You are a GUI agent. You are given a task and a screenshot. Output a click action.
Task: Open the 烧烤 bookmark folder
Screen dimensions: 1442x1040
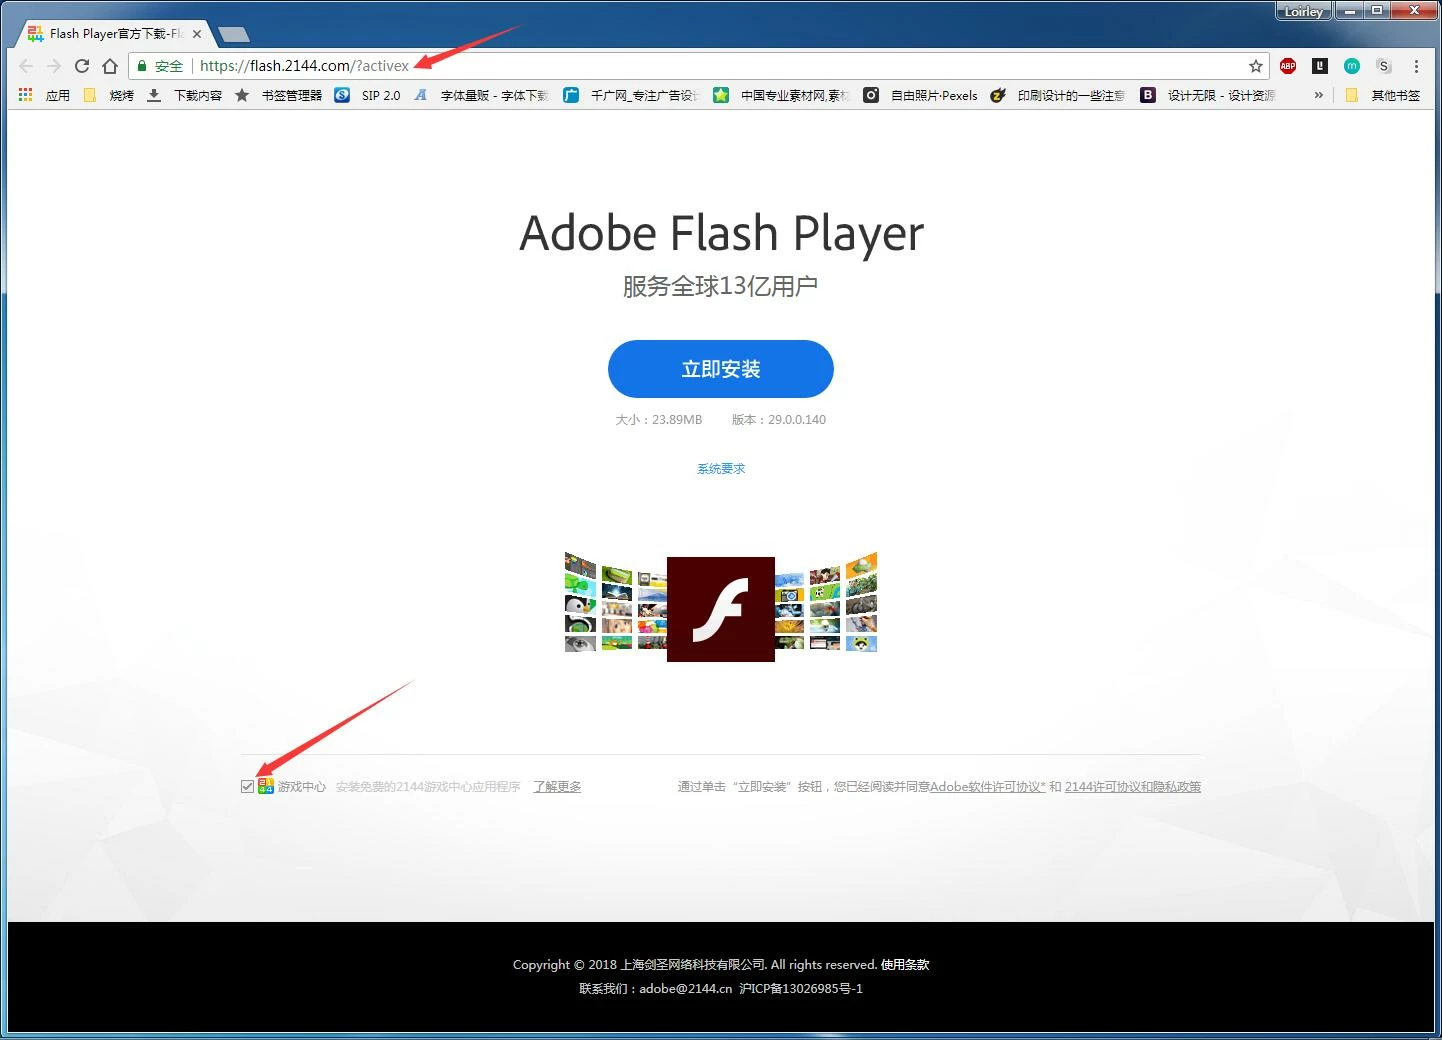click(109, 95)
